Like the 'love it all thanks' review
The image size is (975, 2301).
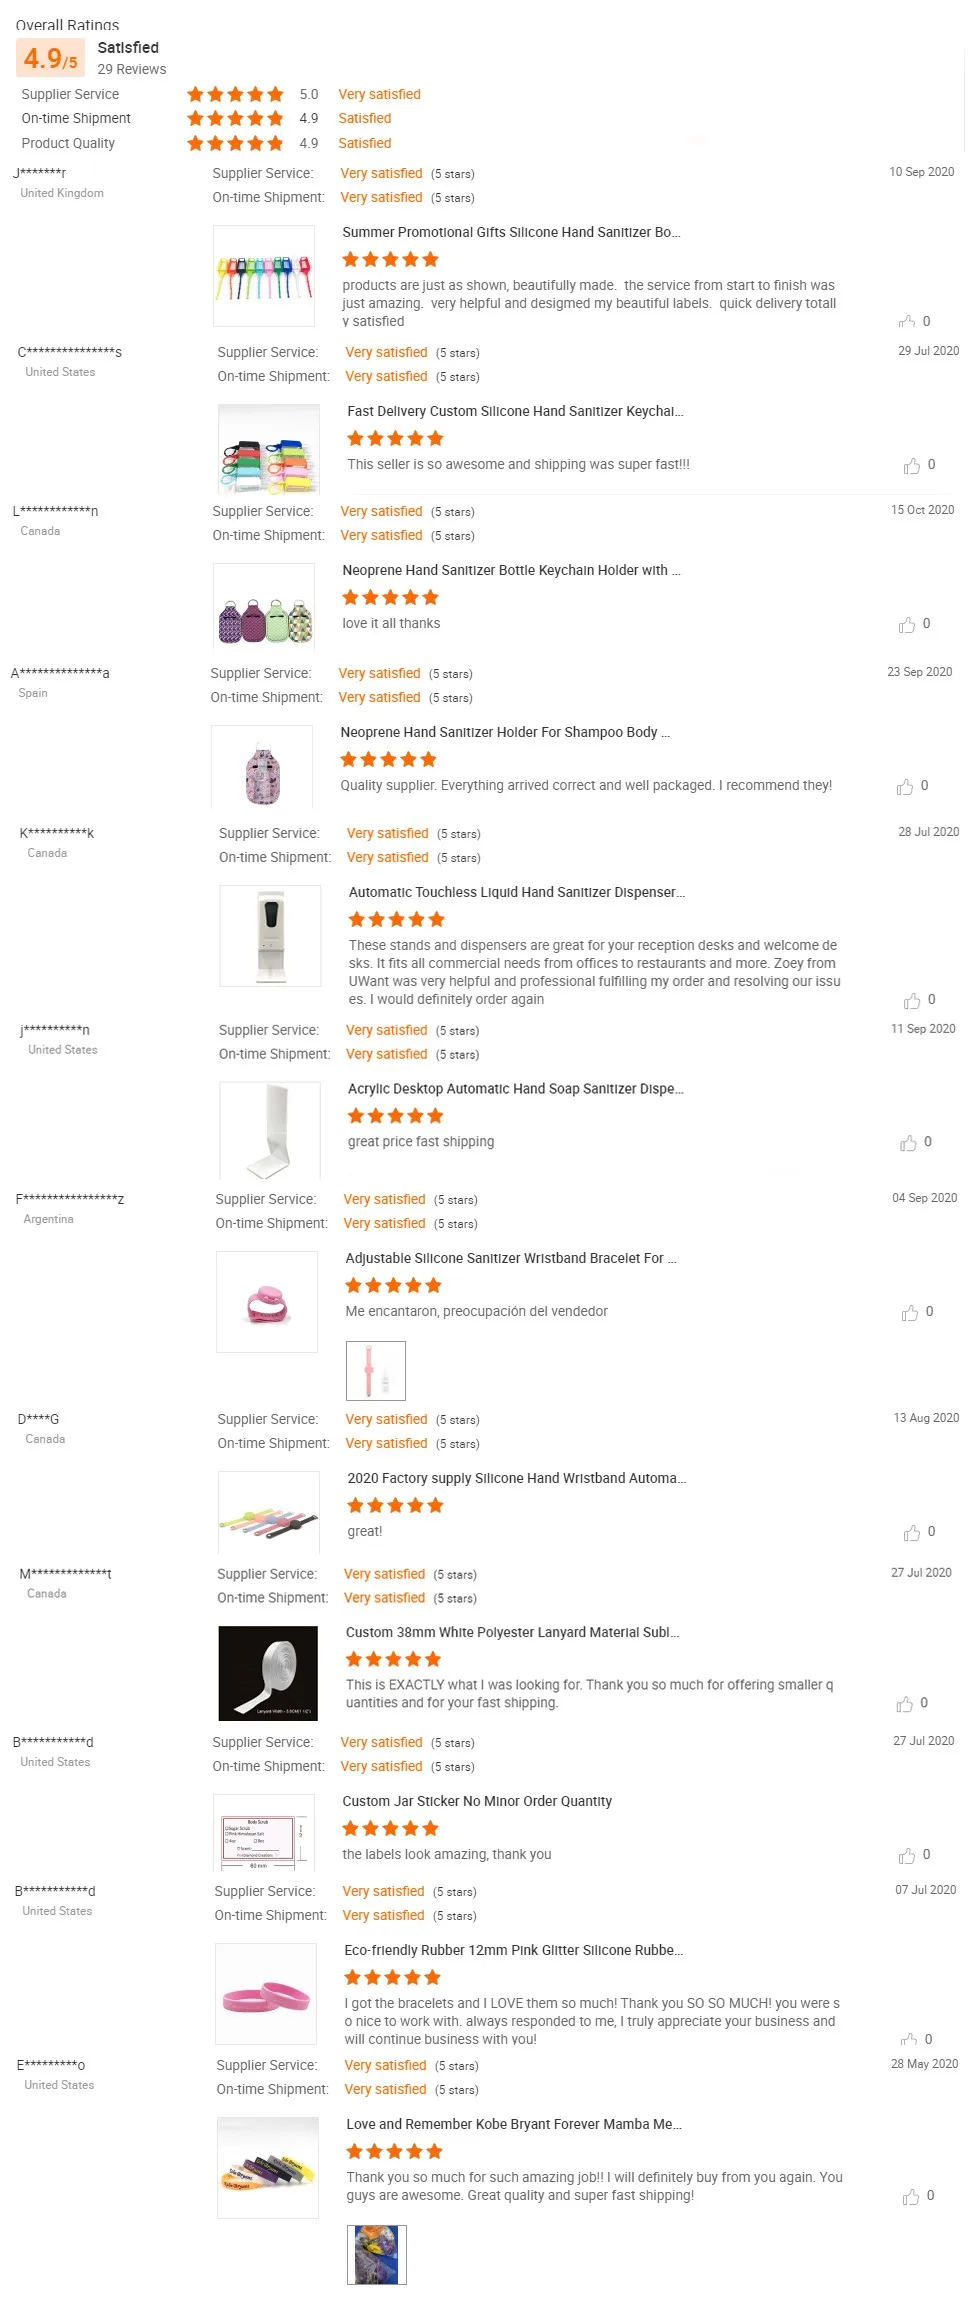click(x=907, y=625)
